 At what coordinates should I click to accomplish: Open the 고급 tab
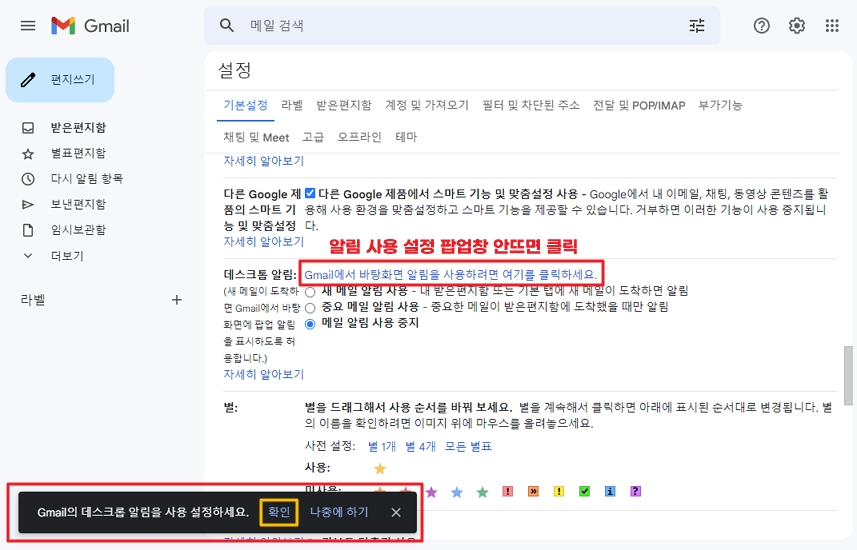point(313,137)
